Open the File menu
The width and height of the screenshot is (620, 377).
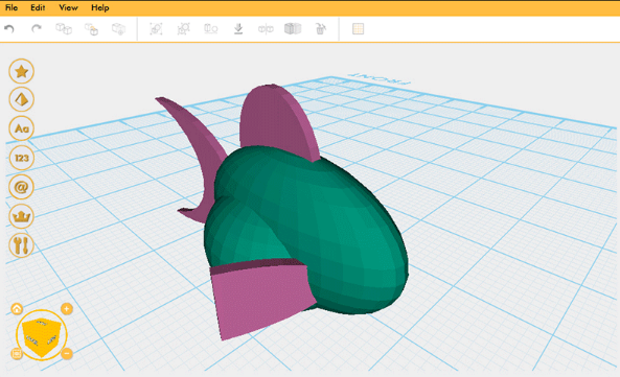click(x=11, y=8)
